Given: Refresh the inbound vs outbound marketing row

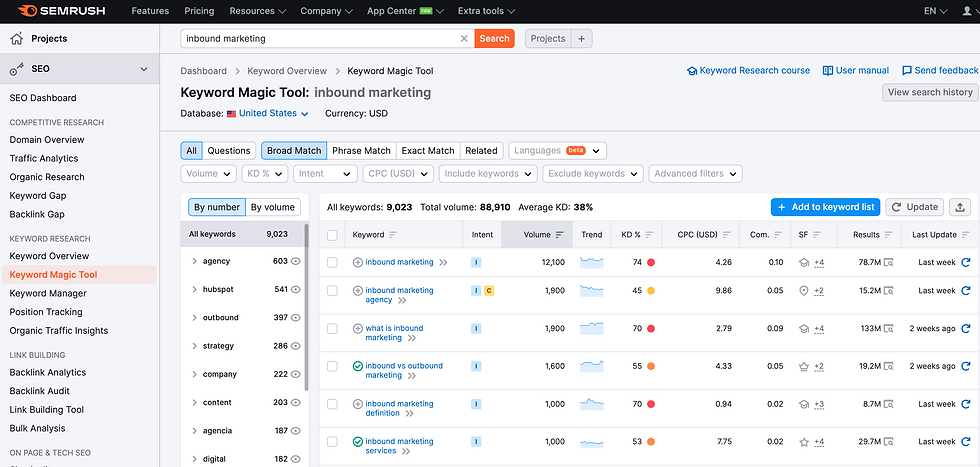Looking at the screenshot, I should 966,366.
